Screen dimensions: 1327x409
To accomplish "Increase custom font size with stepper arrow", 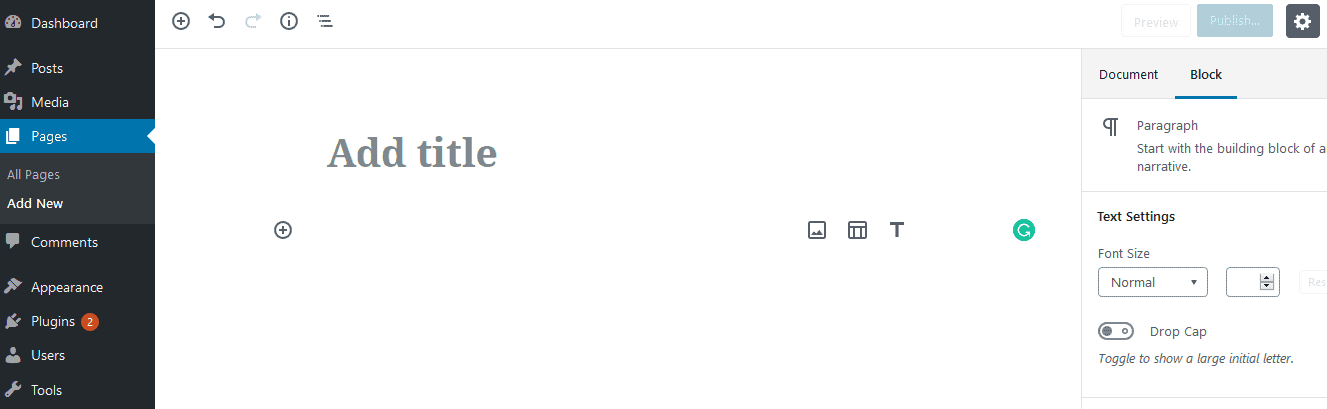I will coord(1268,278).
